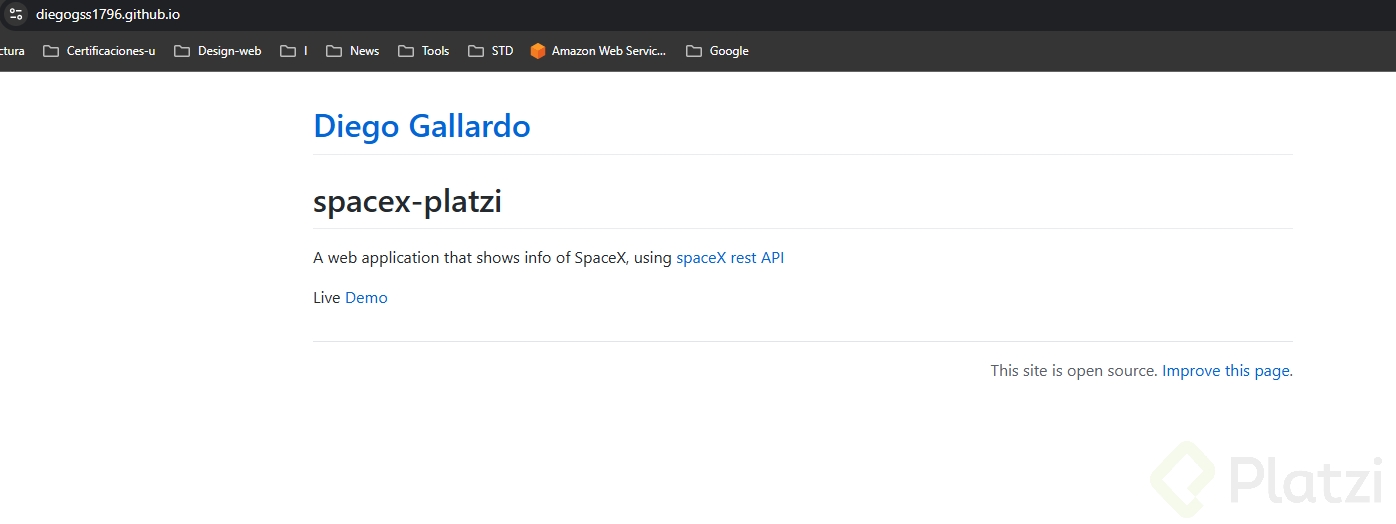Click the Platzi text in the watermark
The image size is (1396, 524).
[1304, 480]
